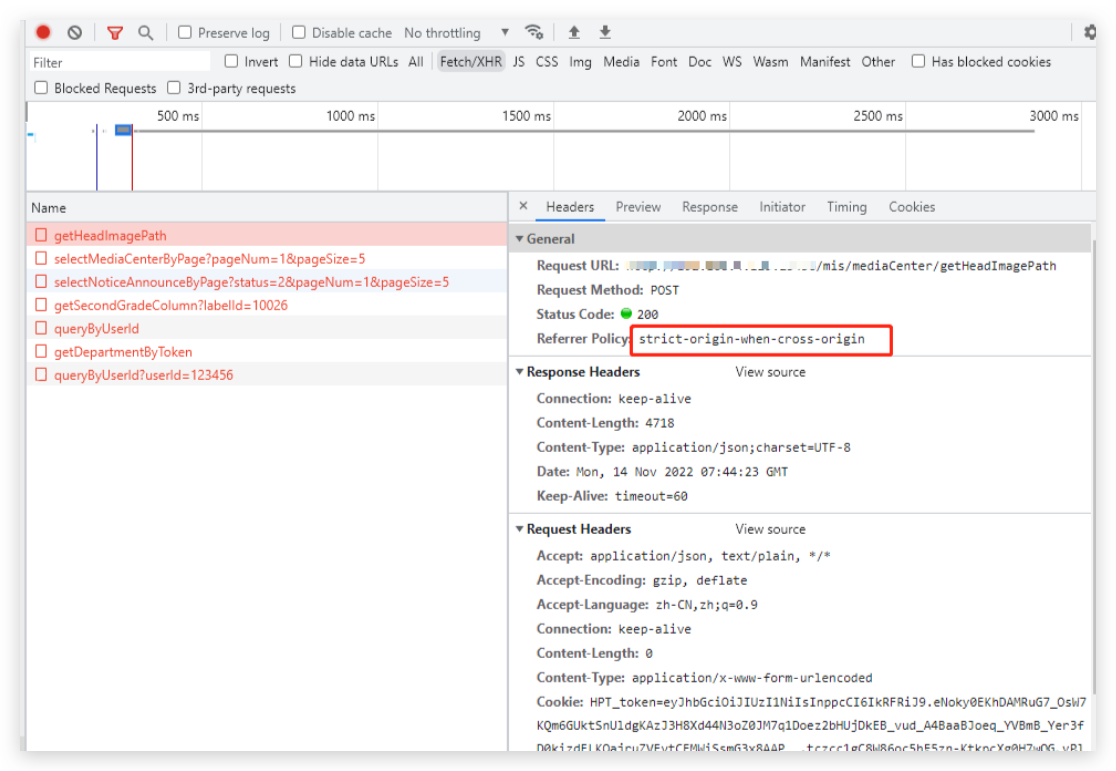Select the queryByUserId request without parameters
Screen dimensions: 1116x771
click(267, 328)
